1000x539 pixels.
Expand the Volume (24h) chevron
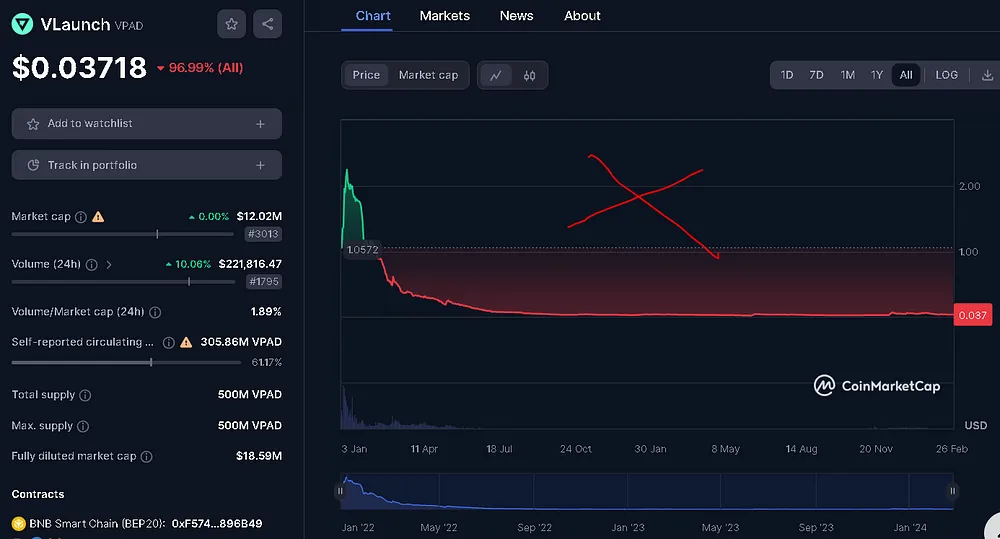point(108,264)
